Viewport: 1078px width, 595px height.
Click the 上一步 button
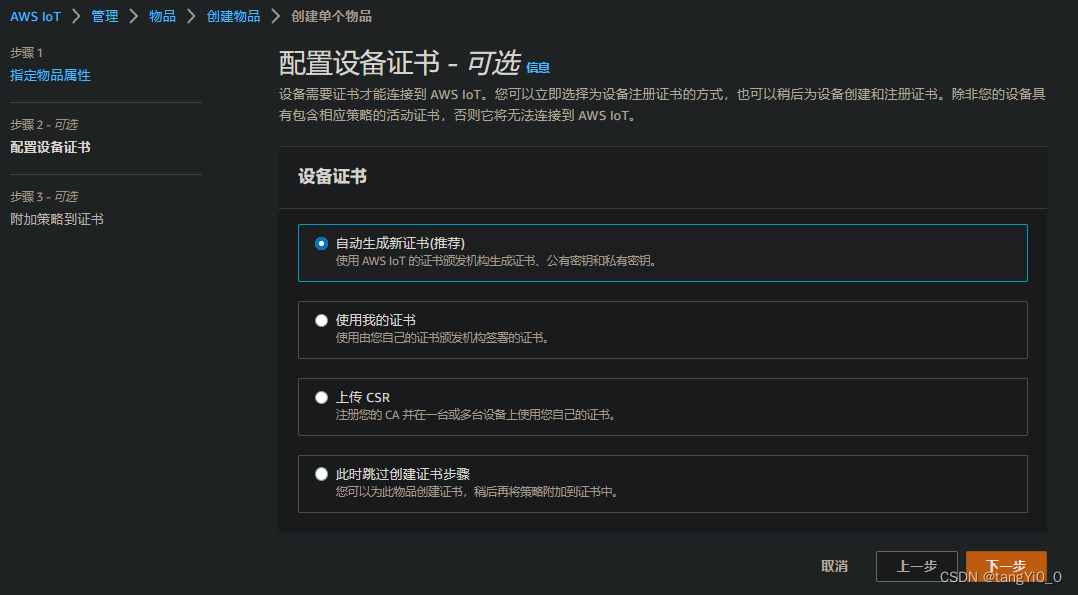click(916, 566)
